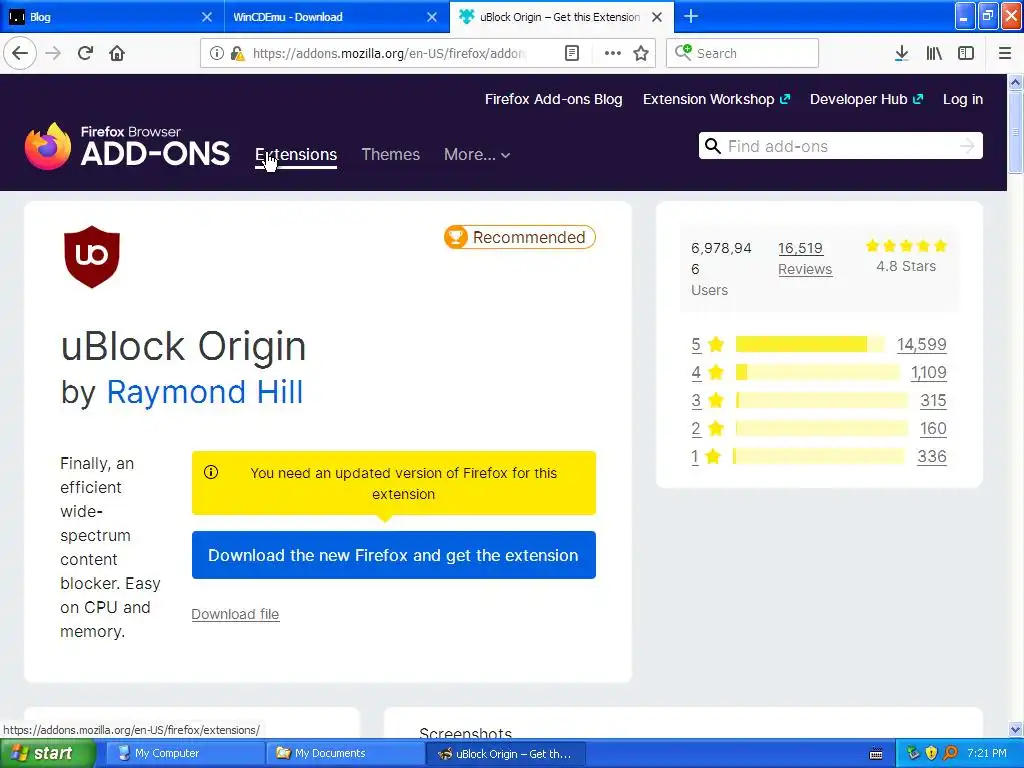1024x768 pixels.
Task: Submit add-on search arrow
Action: click(x=967, y=146)
